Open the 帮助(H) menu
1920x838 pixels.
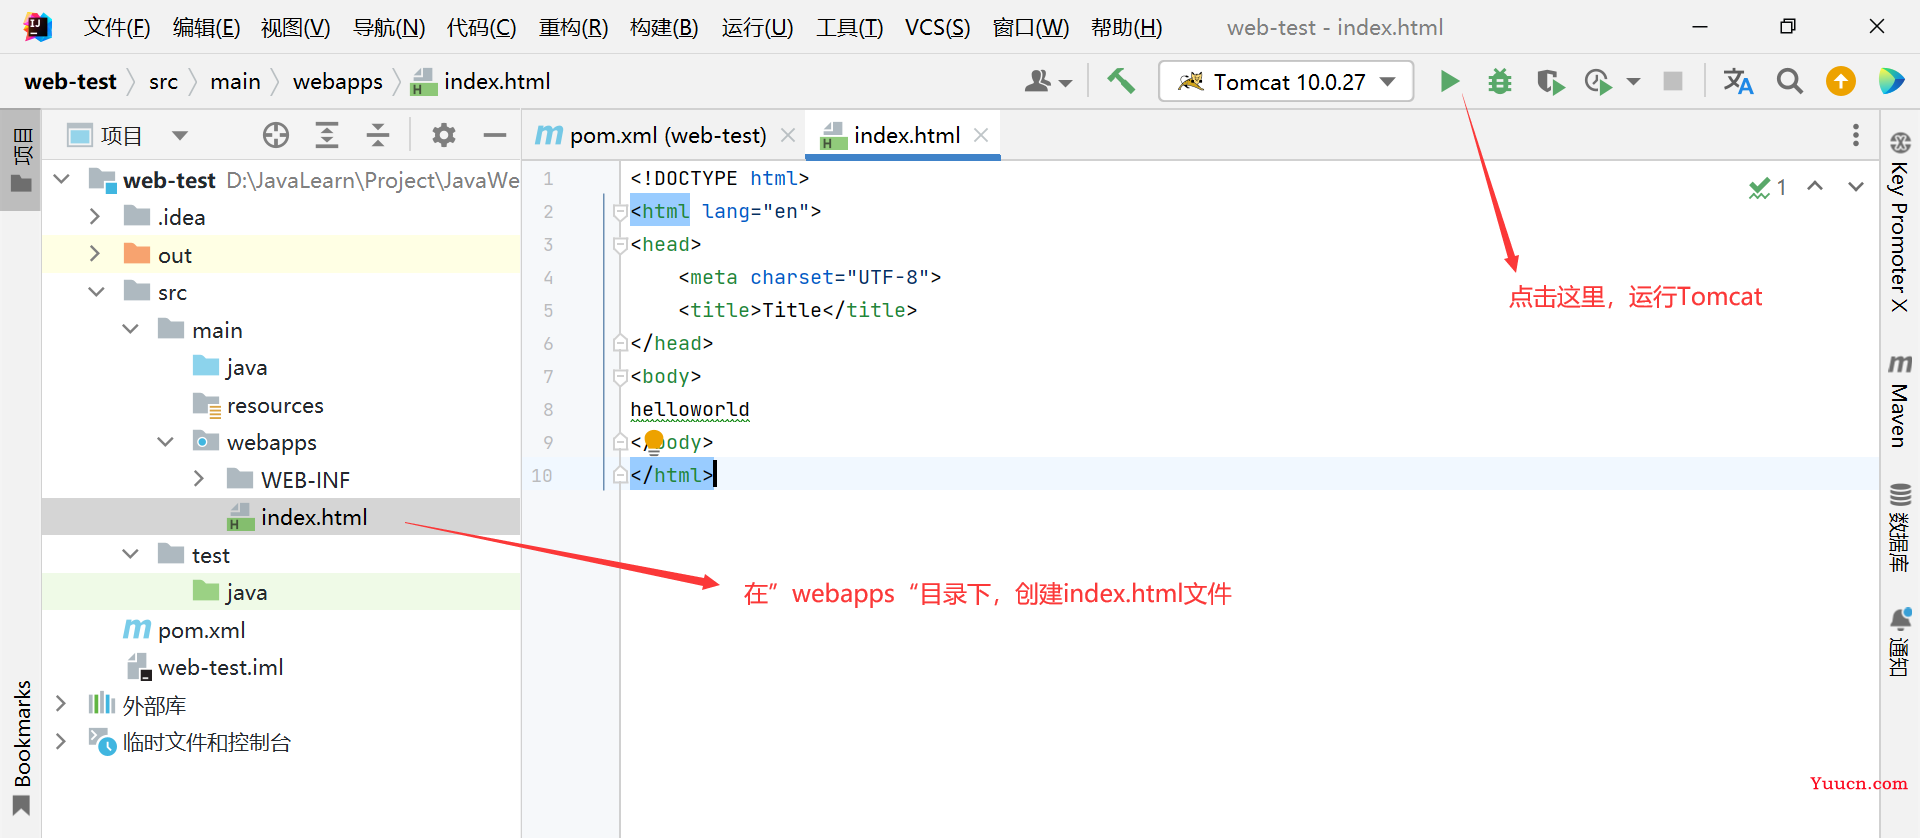[1126, 27]
